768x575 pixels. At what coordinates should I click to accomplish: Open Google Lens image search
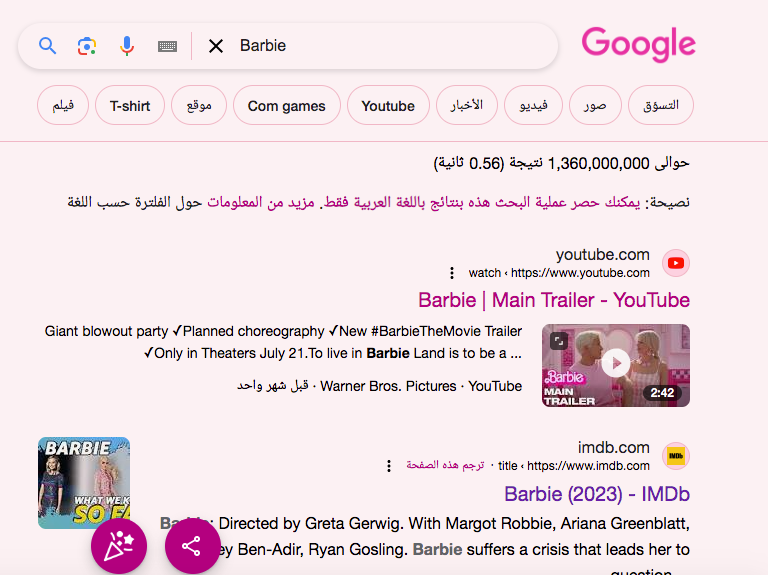pos(87,46)
